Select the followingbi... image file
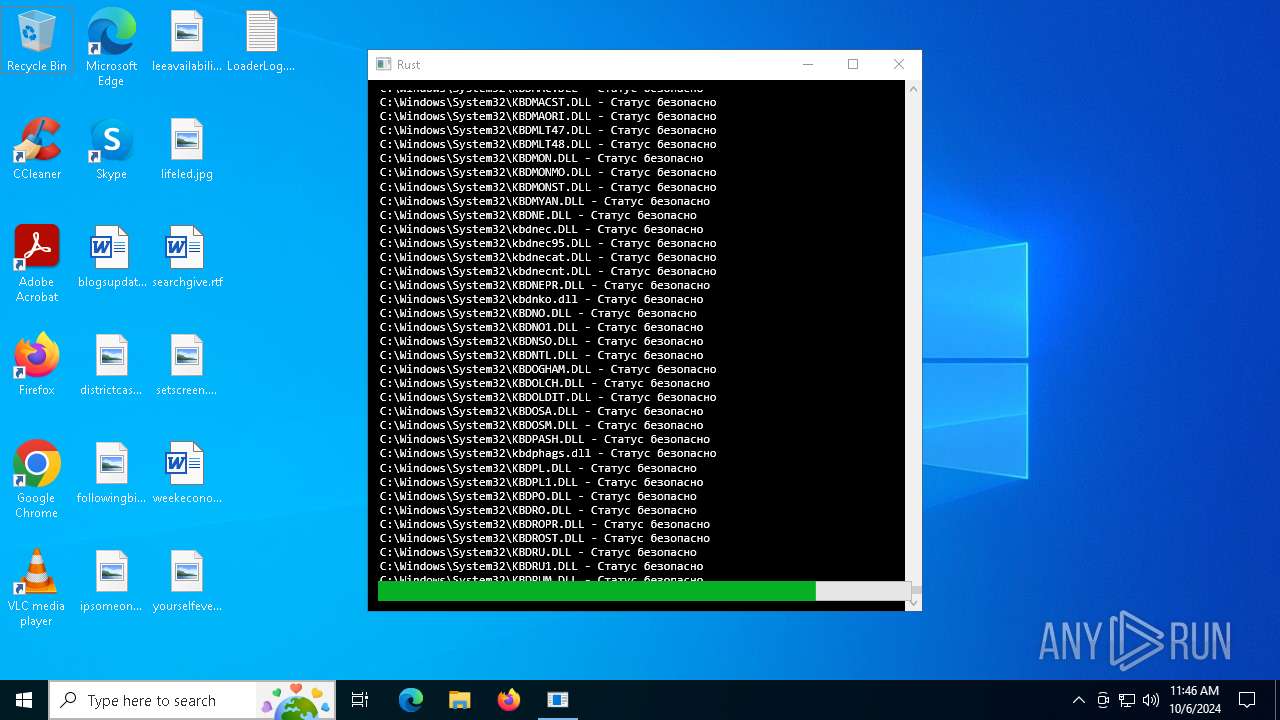1280x720 pixels. [x=111, y=473]
